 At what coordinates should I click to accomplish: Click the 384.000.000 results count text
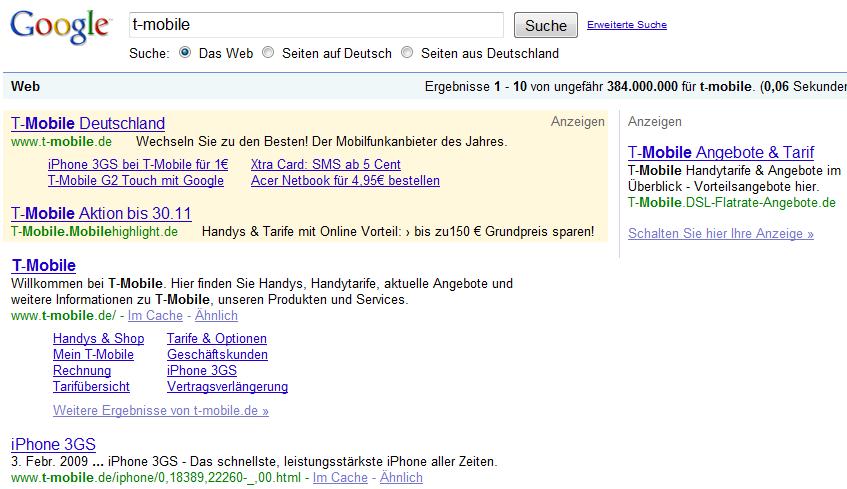coord(642,86)
